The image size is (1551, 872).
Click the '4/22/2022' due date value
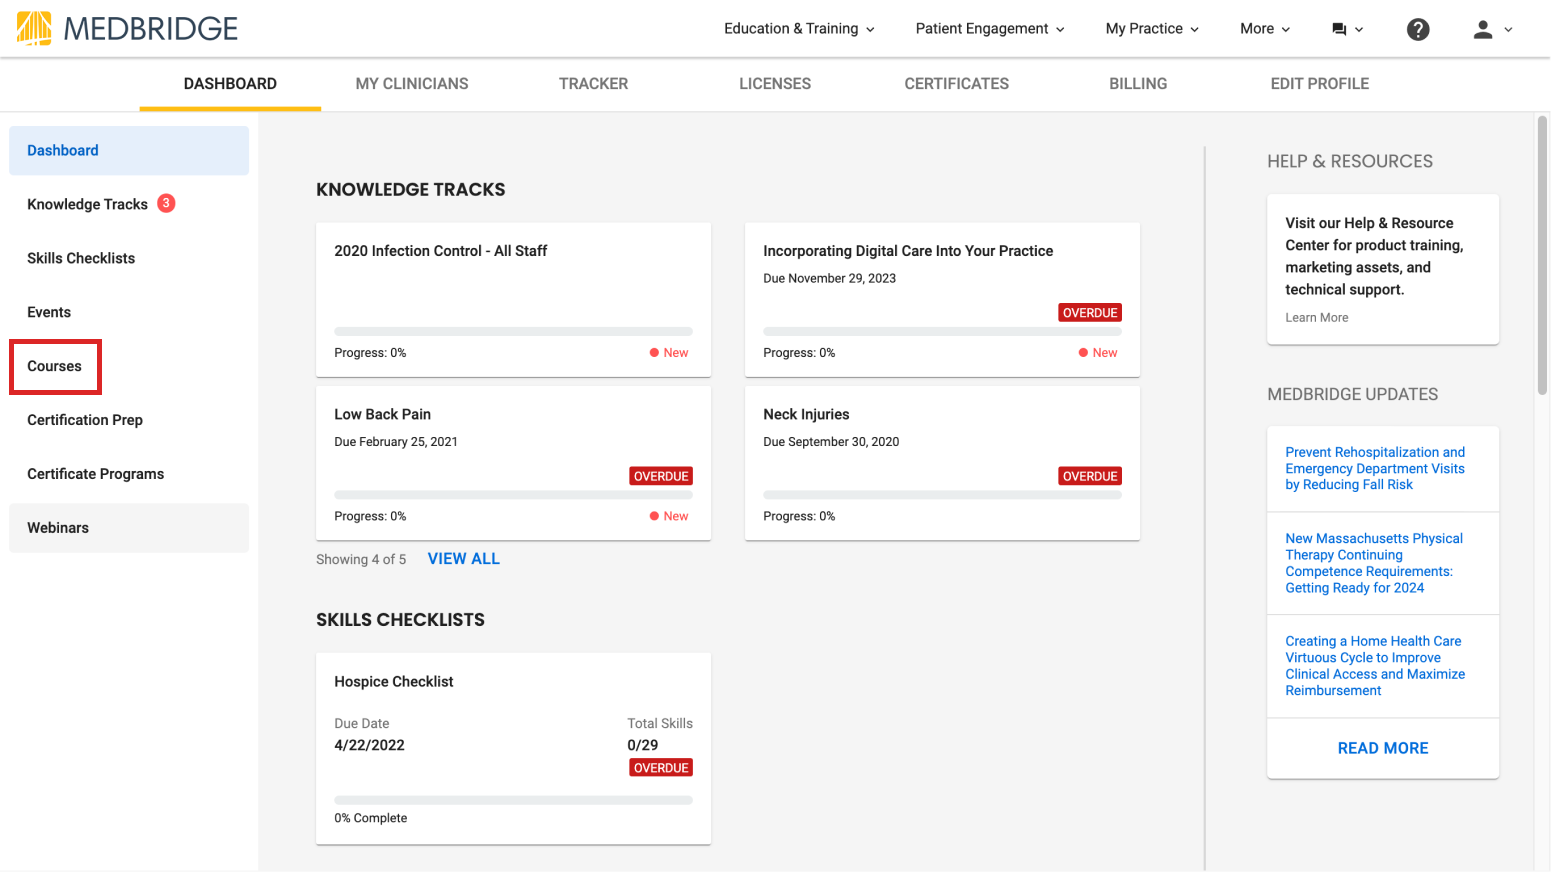[369, 745]
